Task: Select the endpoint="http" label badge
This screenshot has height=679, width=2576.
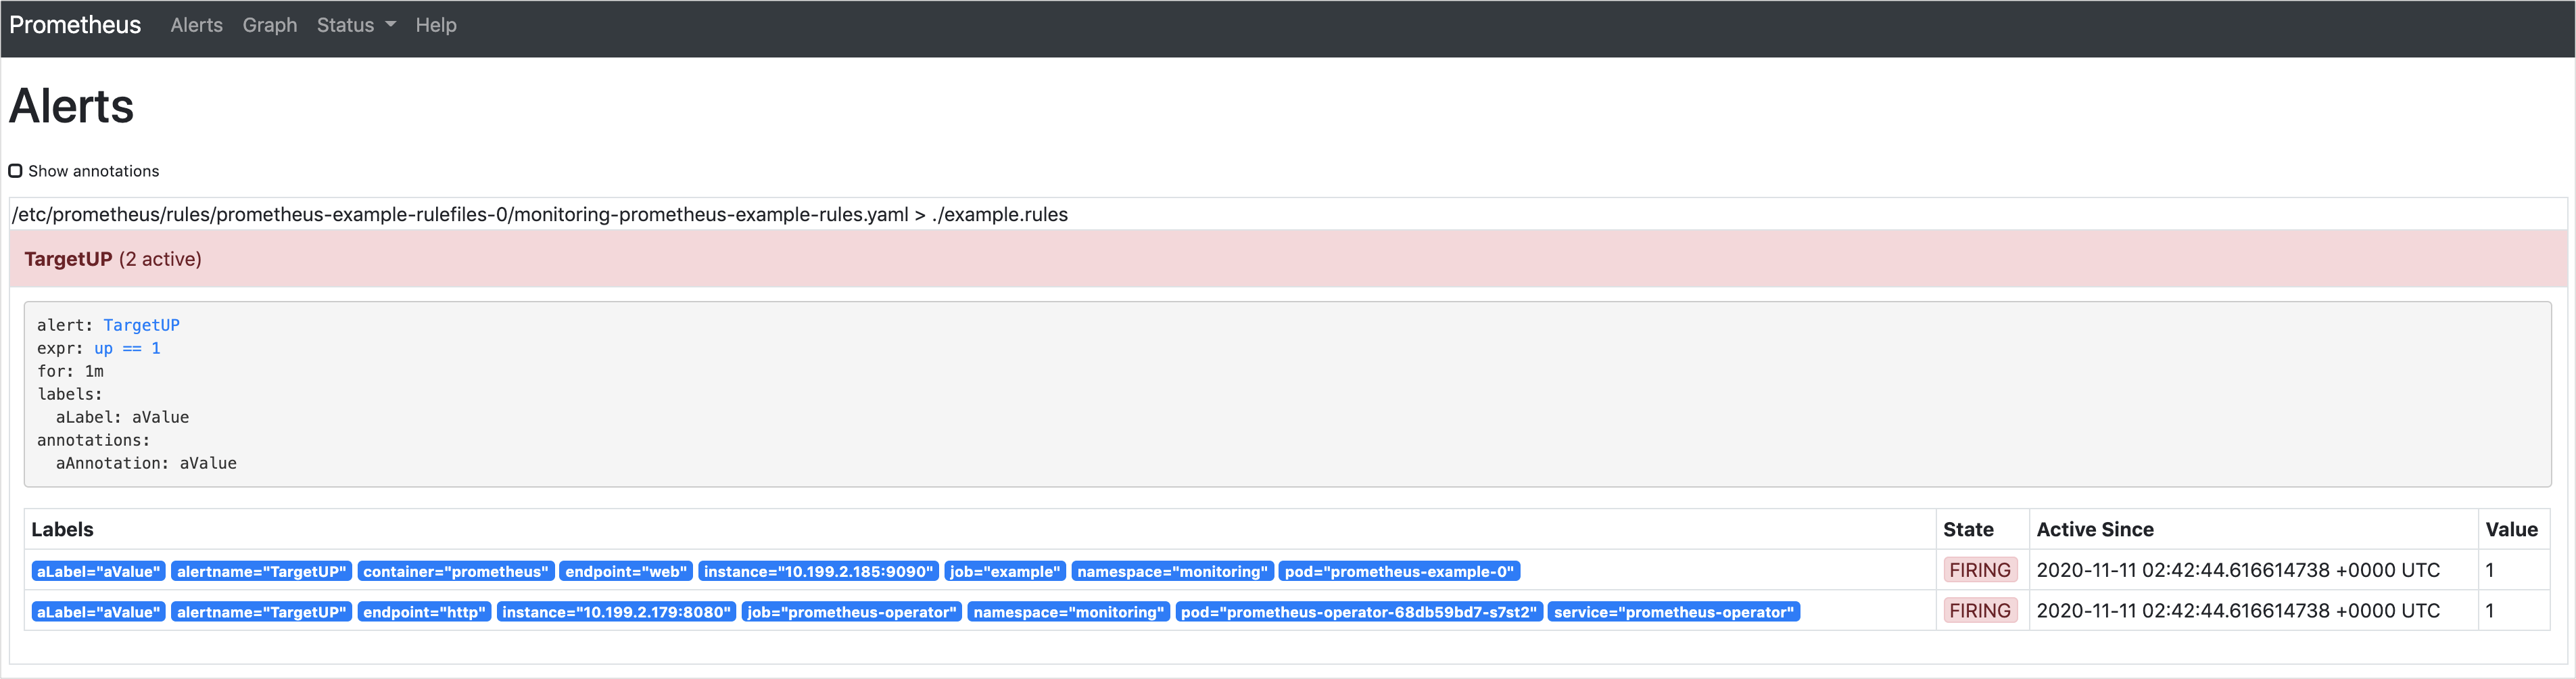Action: tap(423, 612)
